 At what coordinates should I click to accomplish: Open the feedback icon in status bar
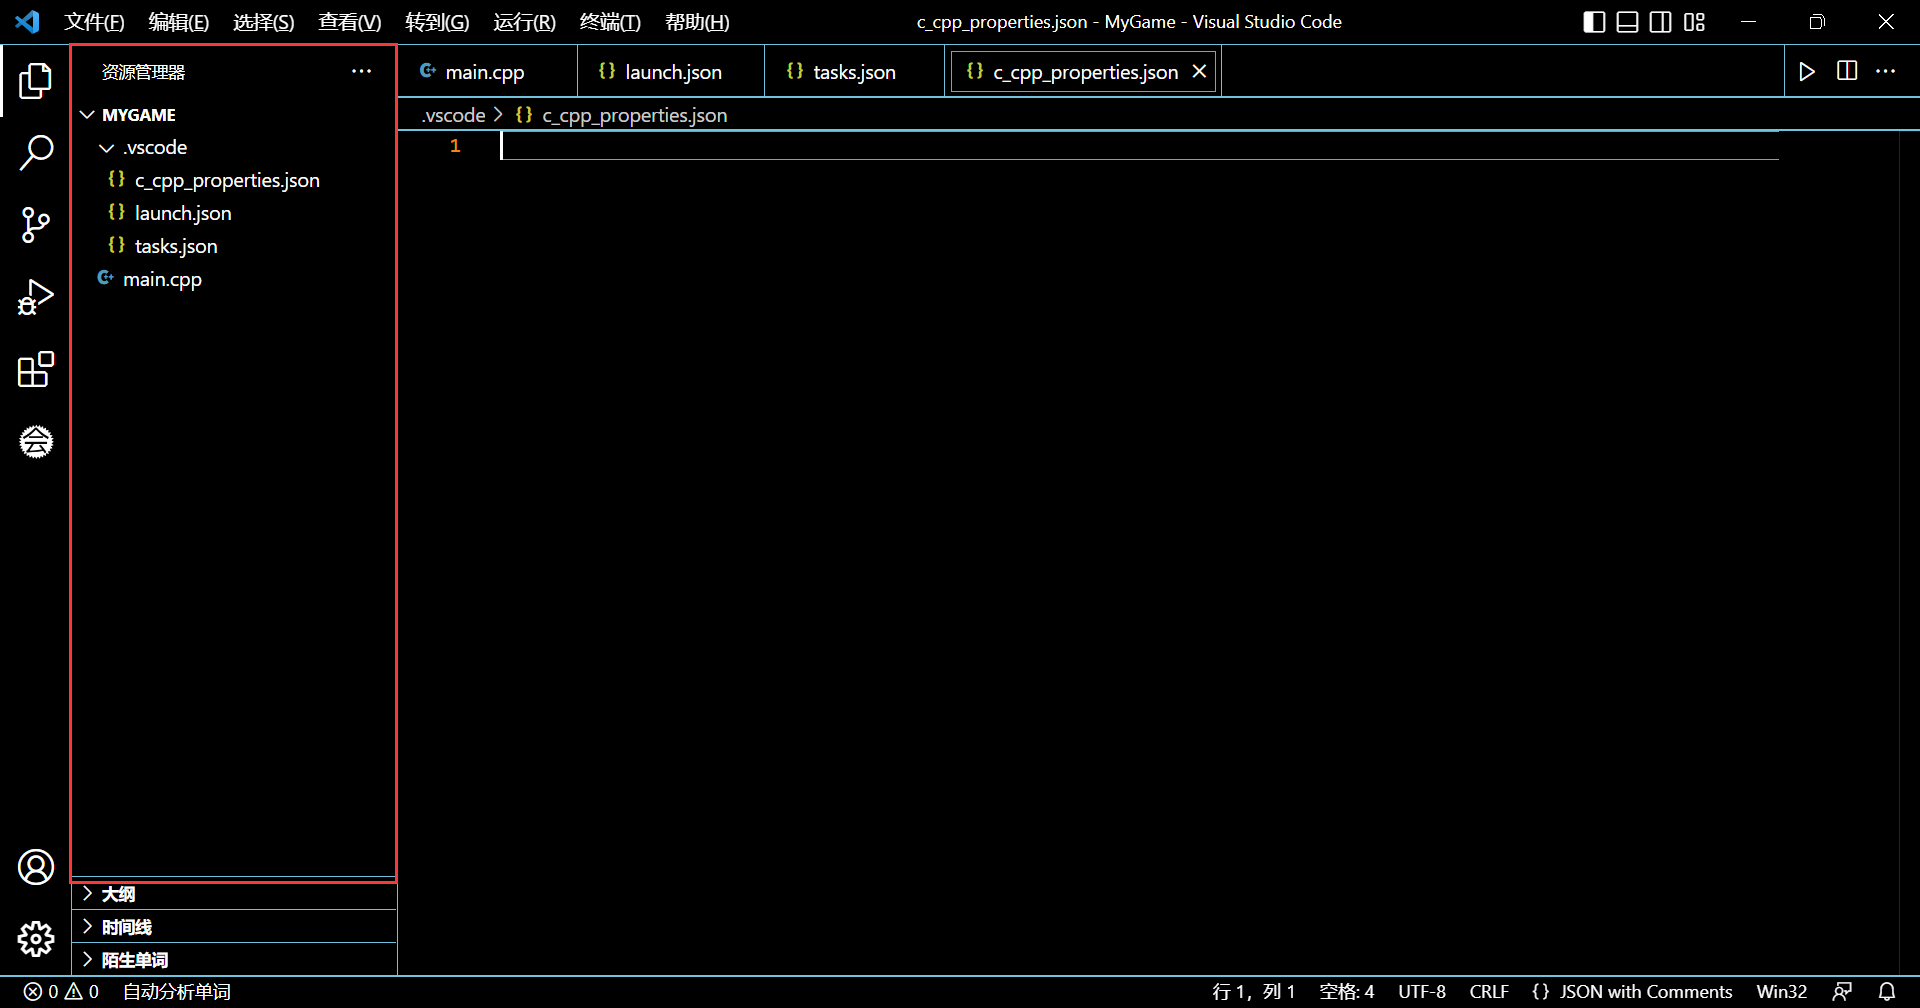pyautogui.click(x=1842, y=991)
